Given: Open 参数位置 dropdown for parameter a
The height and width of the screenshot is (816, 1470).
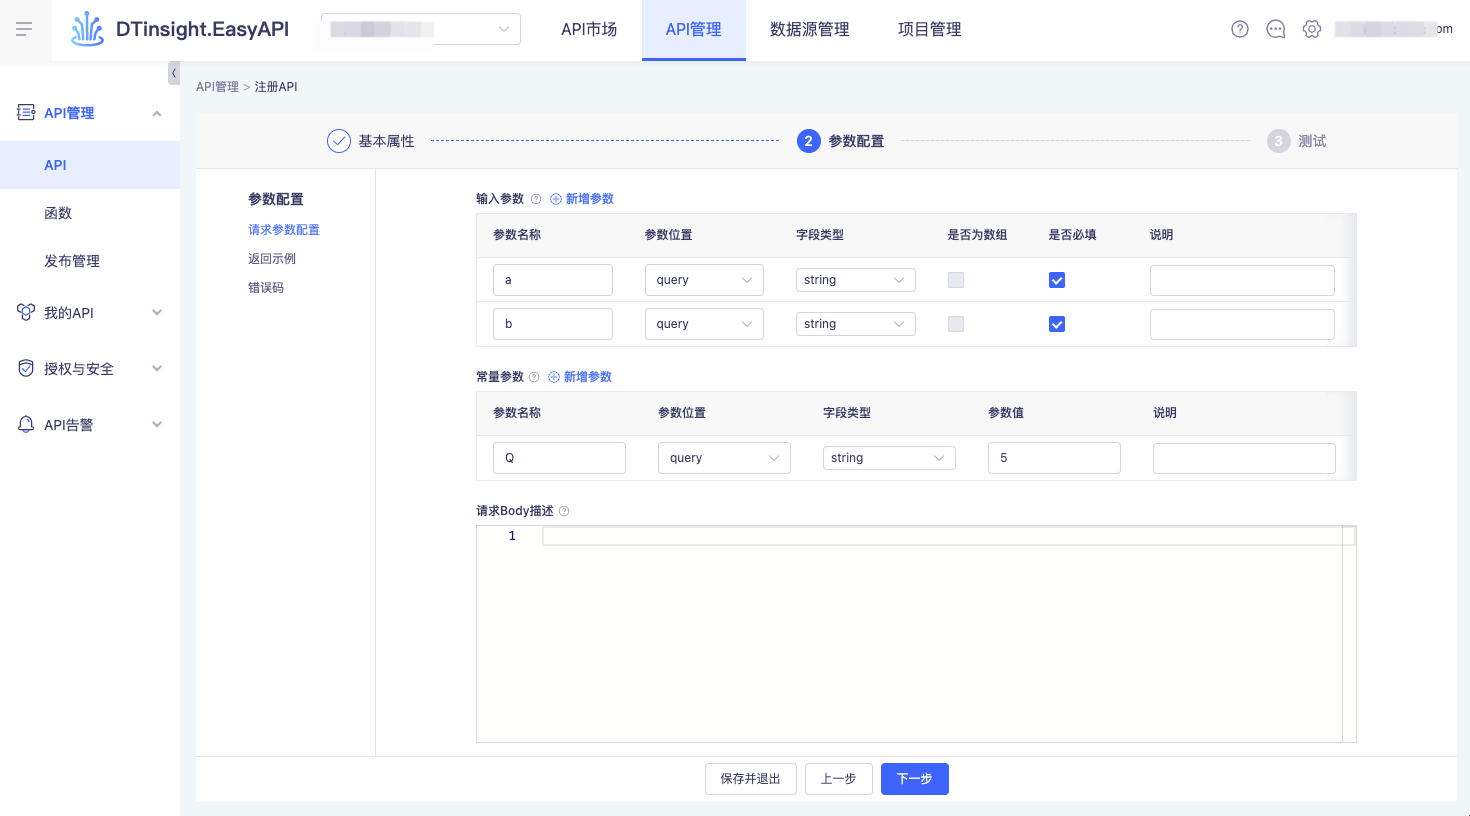Looking at the screenshot, I should point(704,280).
